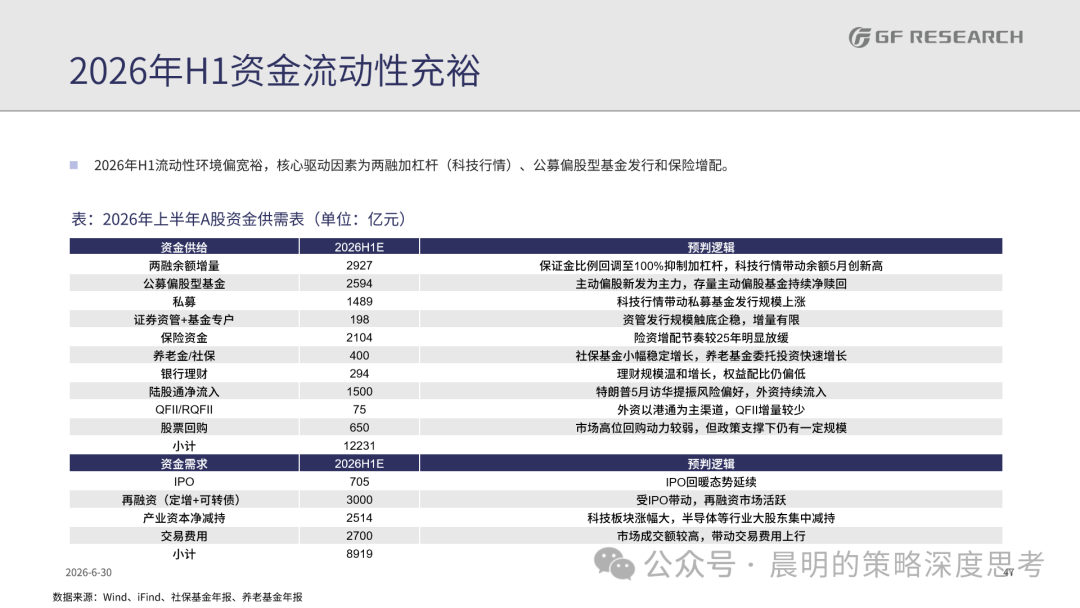
Task: Click the logic text '市场成交额较高，带动交易费用上行'
Action: click(x=711, y=536)
